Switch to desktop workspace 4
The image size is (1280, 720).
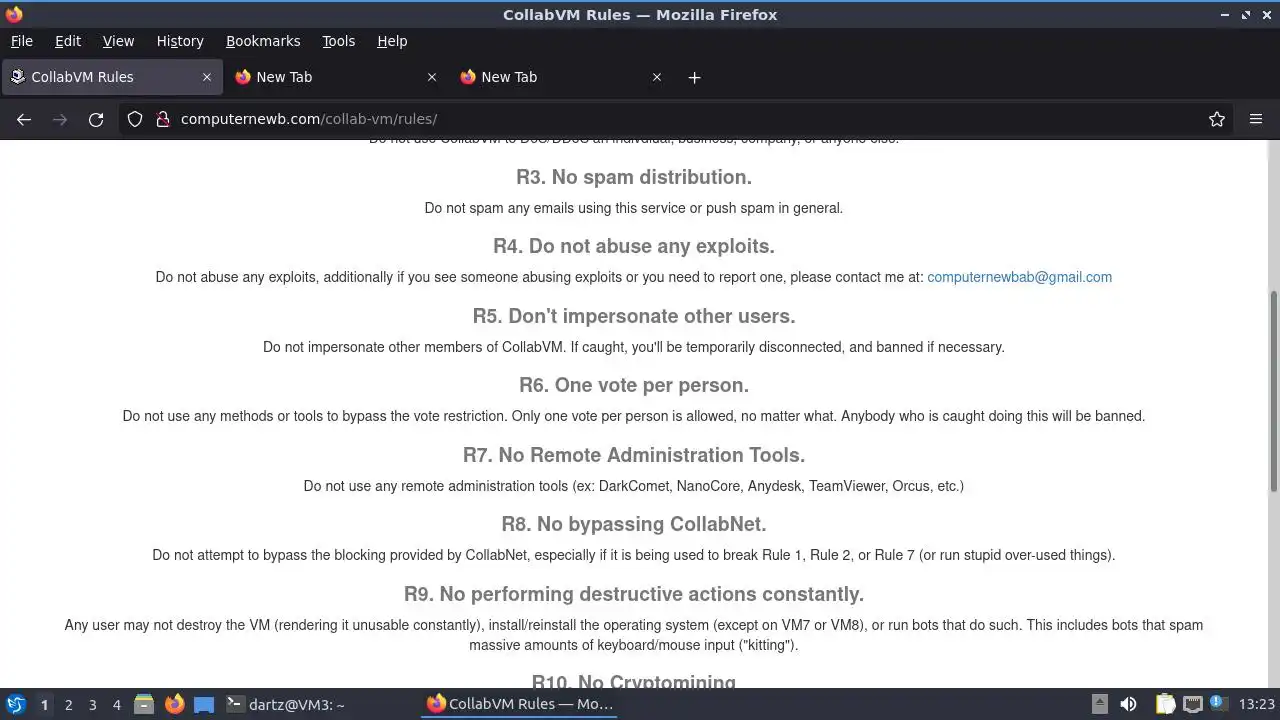[x=116, y=705]
